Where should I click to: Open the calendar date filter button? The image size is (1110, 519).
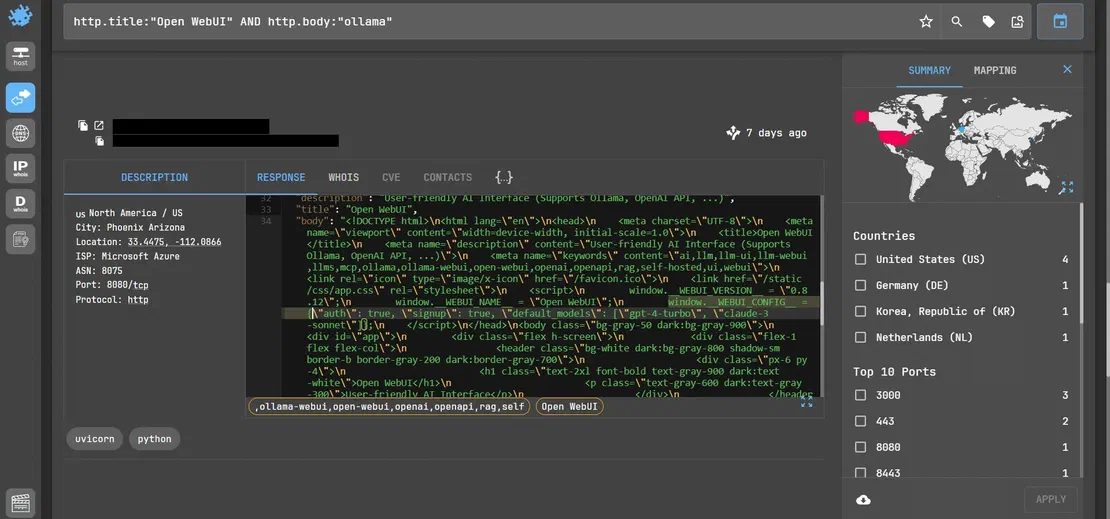click(1060, 21)
